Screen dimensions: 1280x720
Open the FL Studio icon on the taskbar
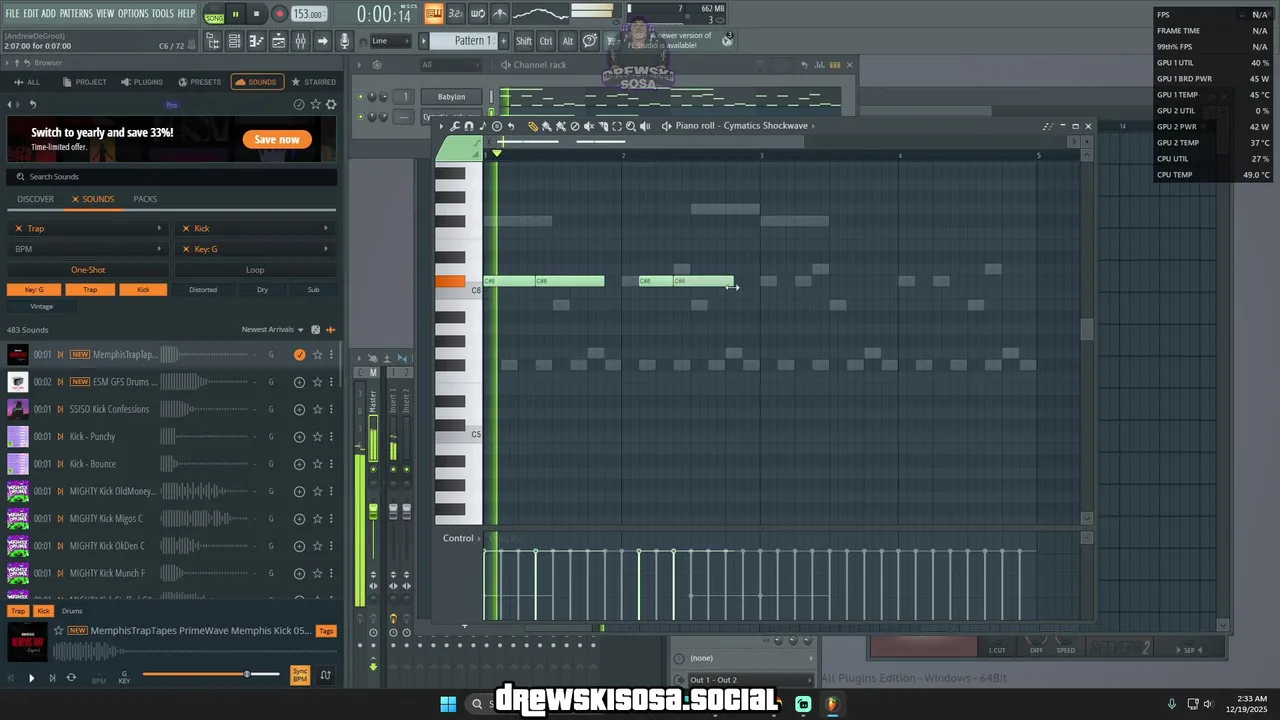pos(831,704)
